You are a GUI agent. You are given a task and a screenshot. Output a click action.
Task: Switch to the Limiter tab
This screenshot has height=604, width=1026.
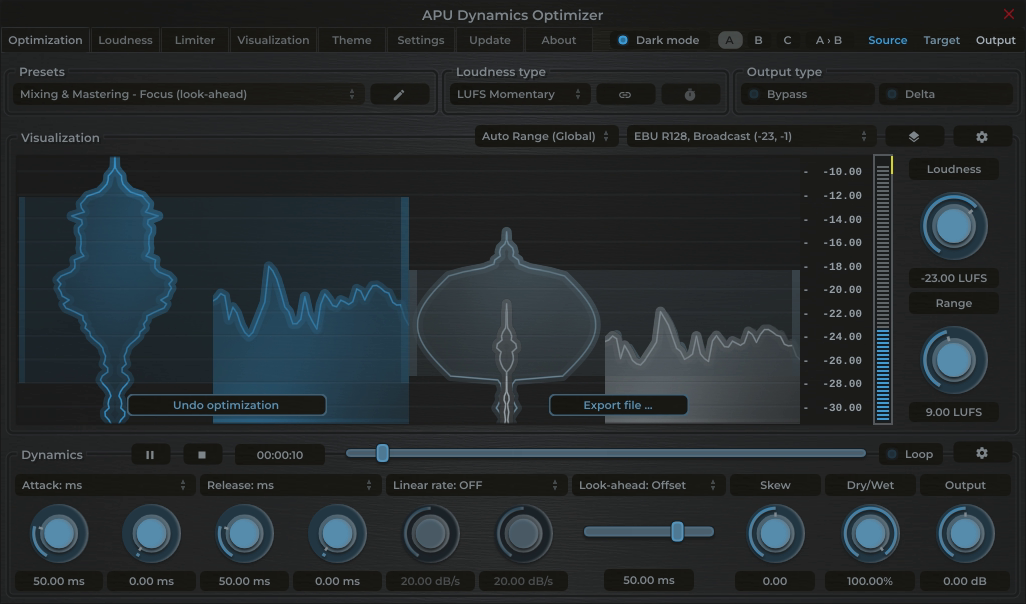pyautogui.click(x=194, y=40)
